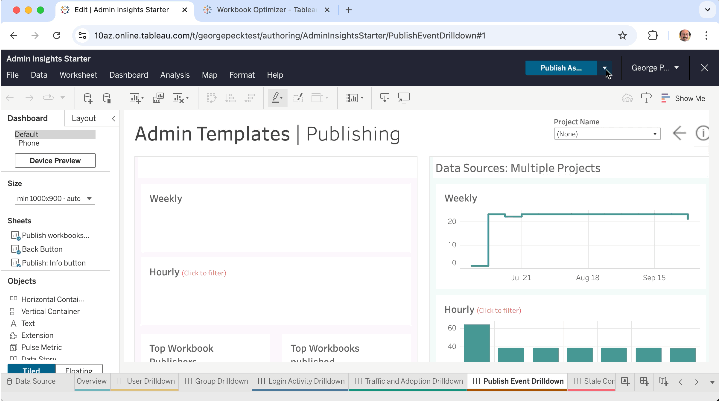Open the Worksheet menu

[x=78, y=75]
